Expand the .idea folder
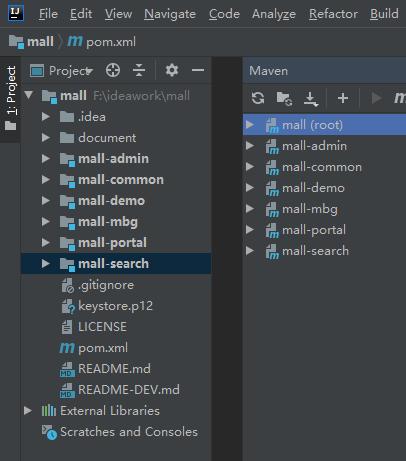The image size is (406, 461). coord(46,117)
